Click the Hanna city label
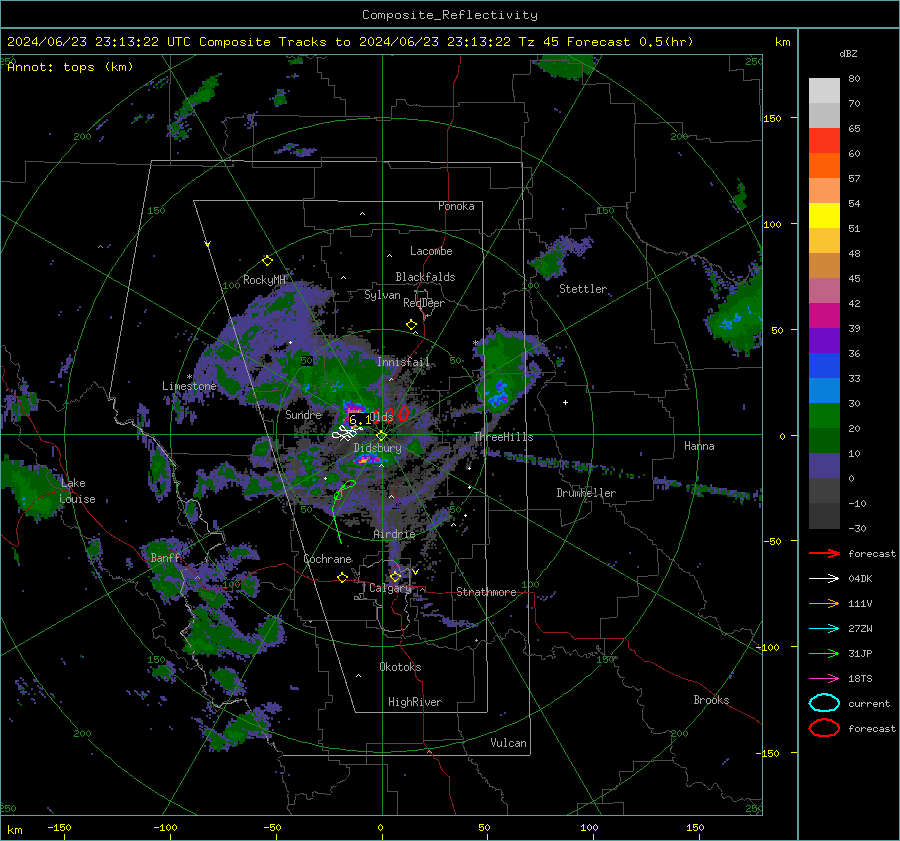This screenshot has width=900, height=841. (699, 446)
